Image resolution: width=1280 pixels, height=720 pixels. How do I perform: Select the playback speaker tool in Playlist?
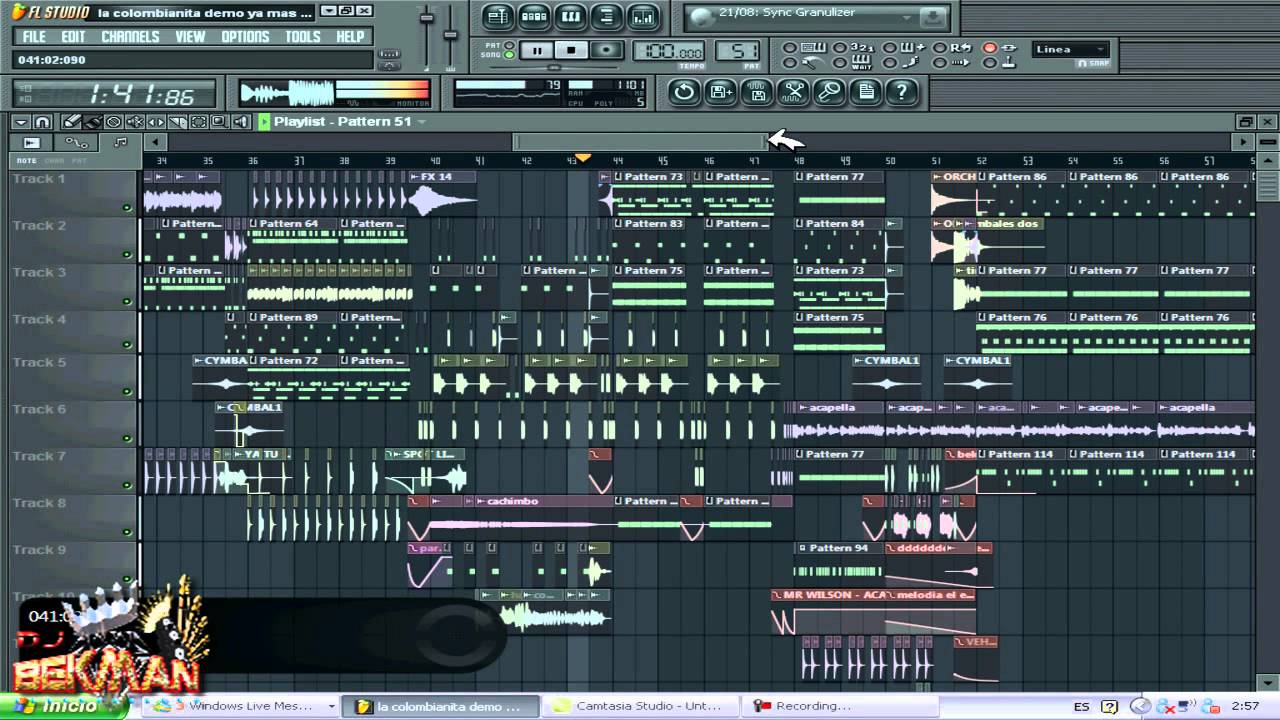(x=241, y=122)
